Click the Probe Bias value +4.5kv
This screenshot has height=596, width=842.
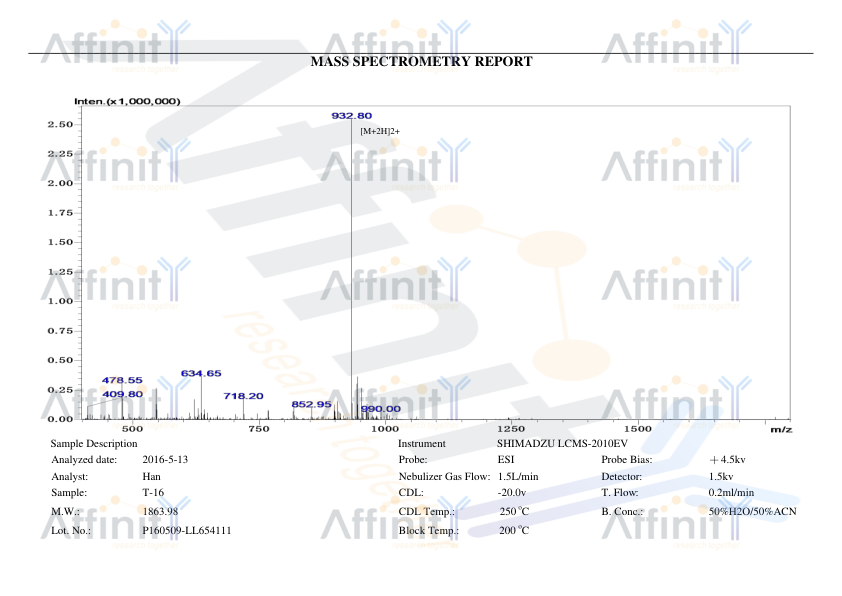coord(728,460)
